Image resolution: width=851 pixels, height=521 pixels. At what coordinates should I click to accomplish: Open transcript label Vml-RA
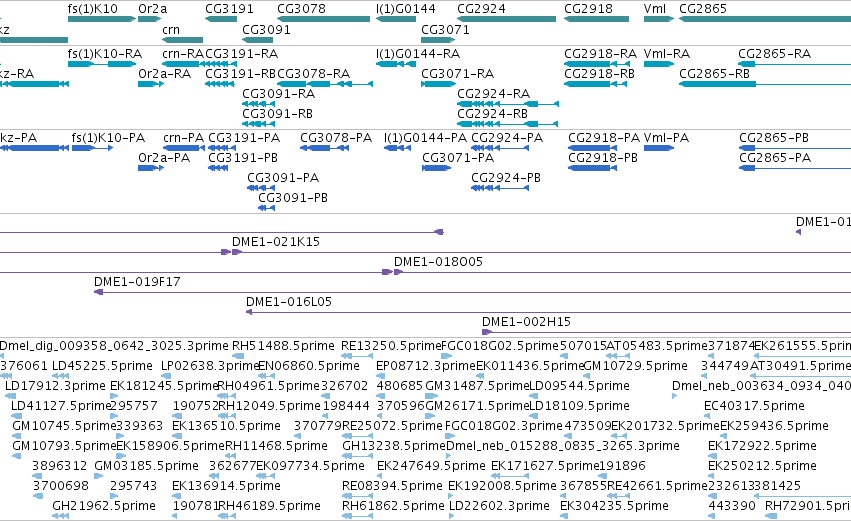(667, 54)
